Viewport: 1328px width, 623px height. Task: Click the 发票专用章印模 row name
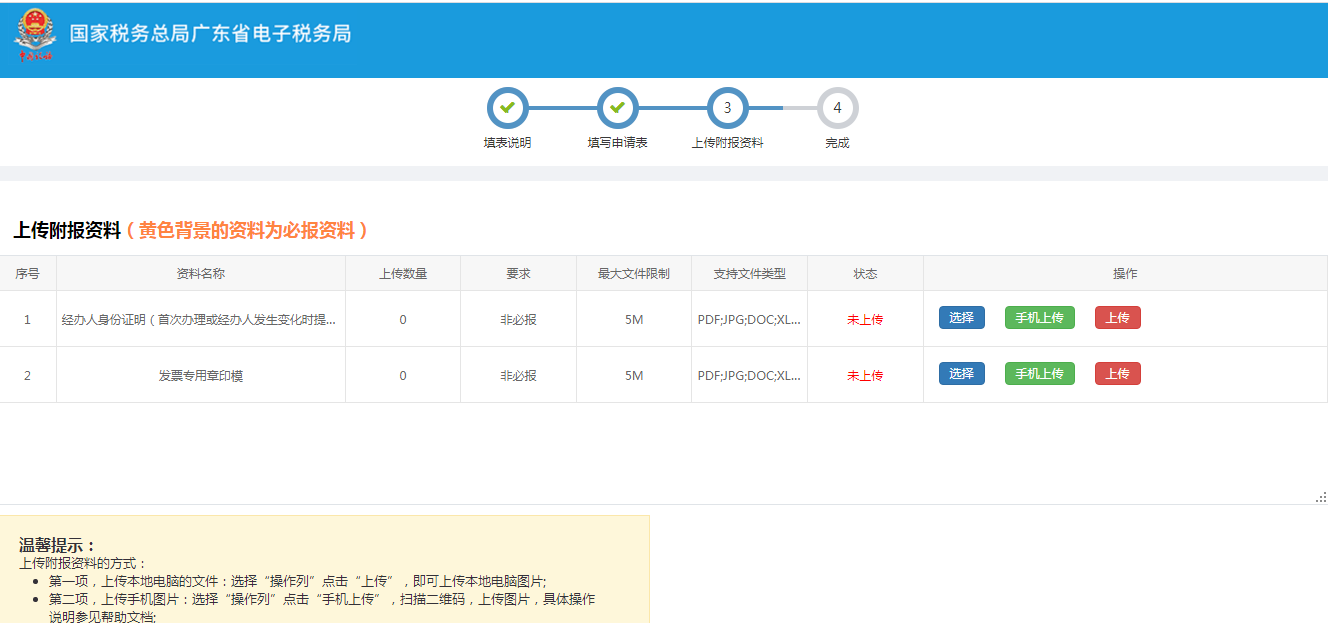pyautogui.click(x=200, y=373)
